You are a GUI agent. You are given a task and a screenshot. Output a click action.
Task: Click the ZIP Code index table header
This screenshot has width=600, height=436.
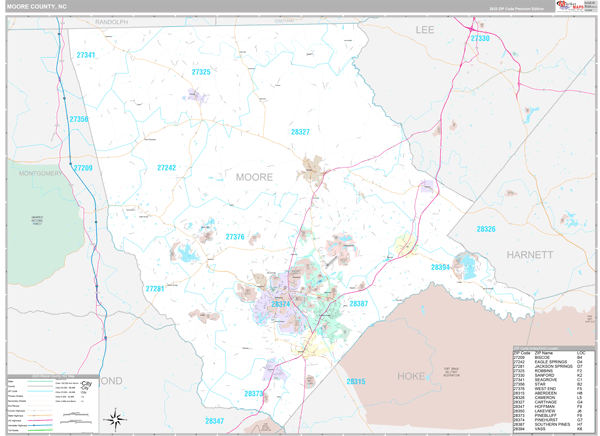pyautogui.click(x=552, y=353)
